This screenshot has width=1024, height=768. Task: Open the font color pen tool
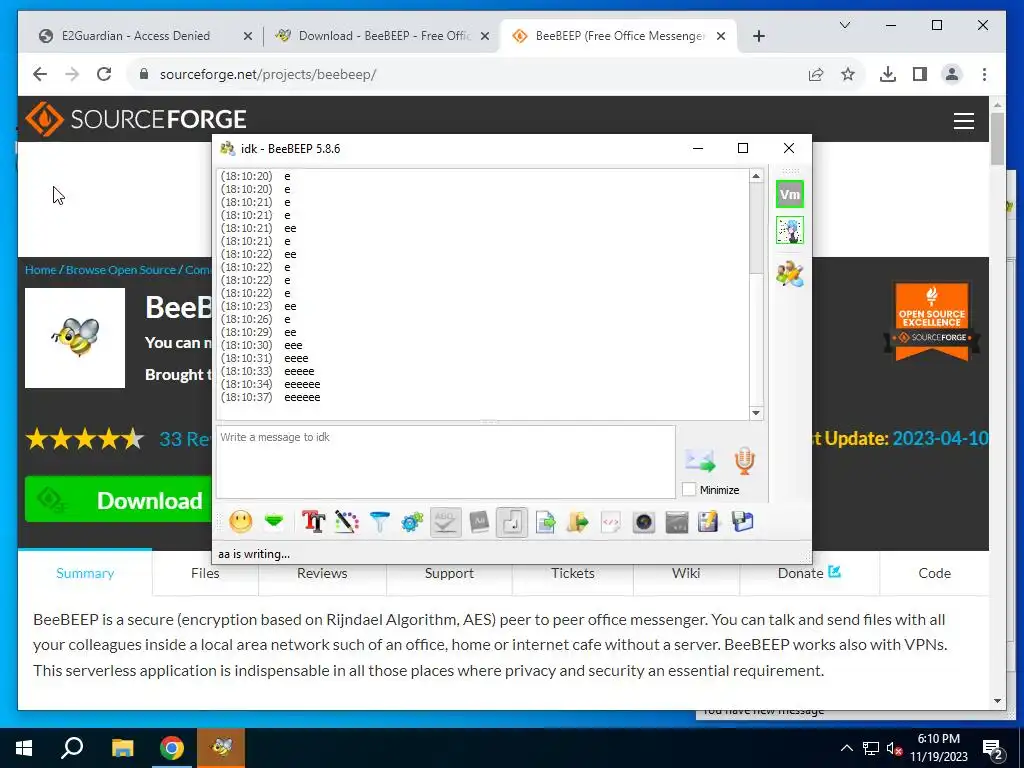pyautogui.click(x=347, y=522)
